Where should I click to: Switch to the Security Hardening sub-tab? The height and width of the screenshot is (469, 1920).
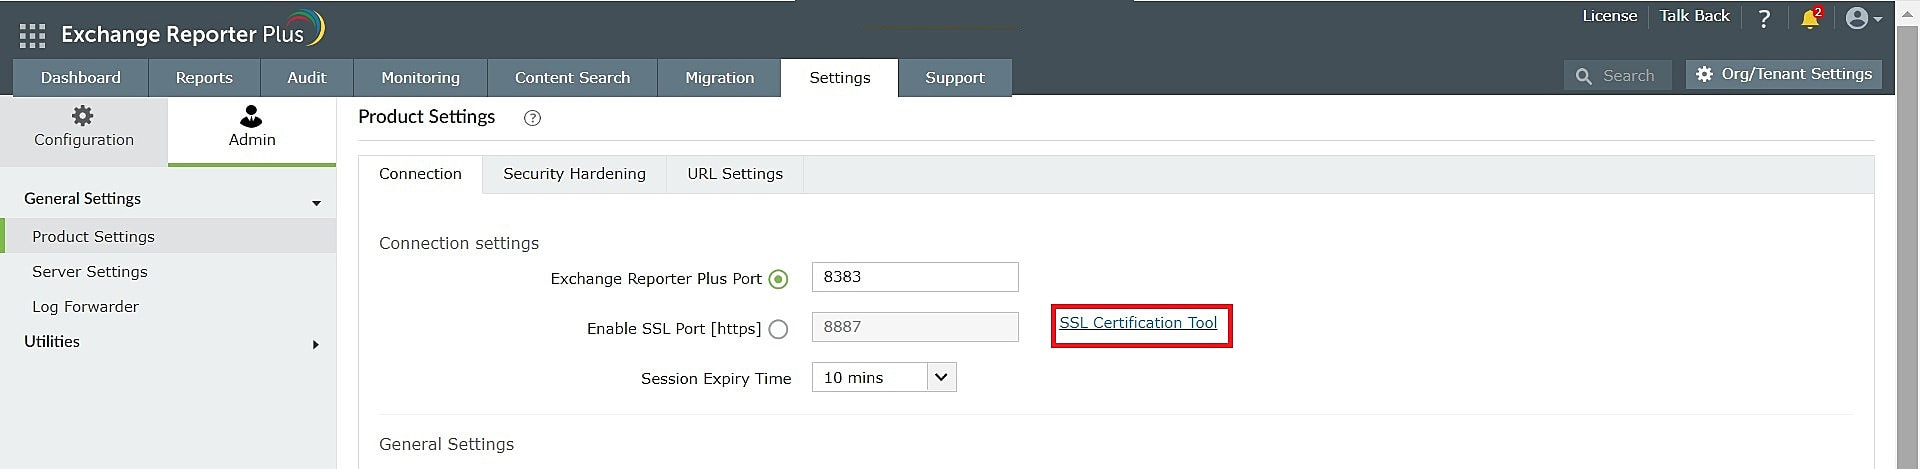(x=574, y=174)
